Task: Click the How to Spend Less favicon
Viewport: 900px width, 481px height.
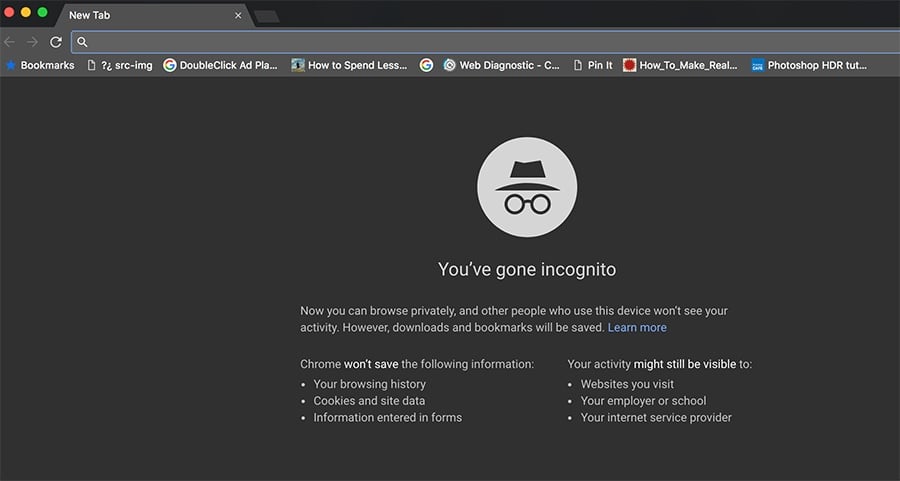Action: point(297,65)
